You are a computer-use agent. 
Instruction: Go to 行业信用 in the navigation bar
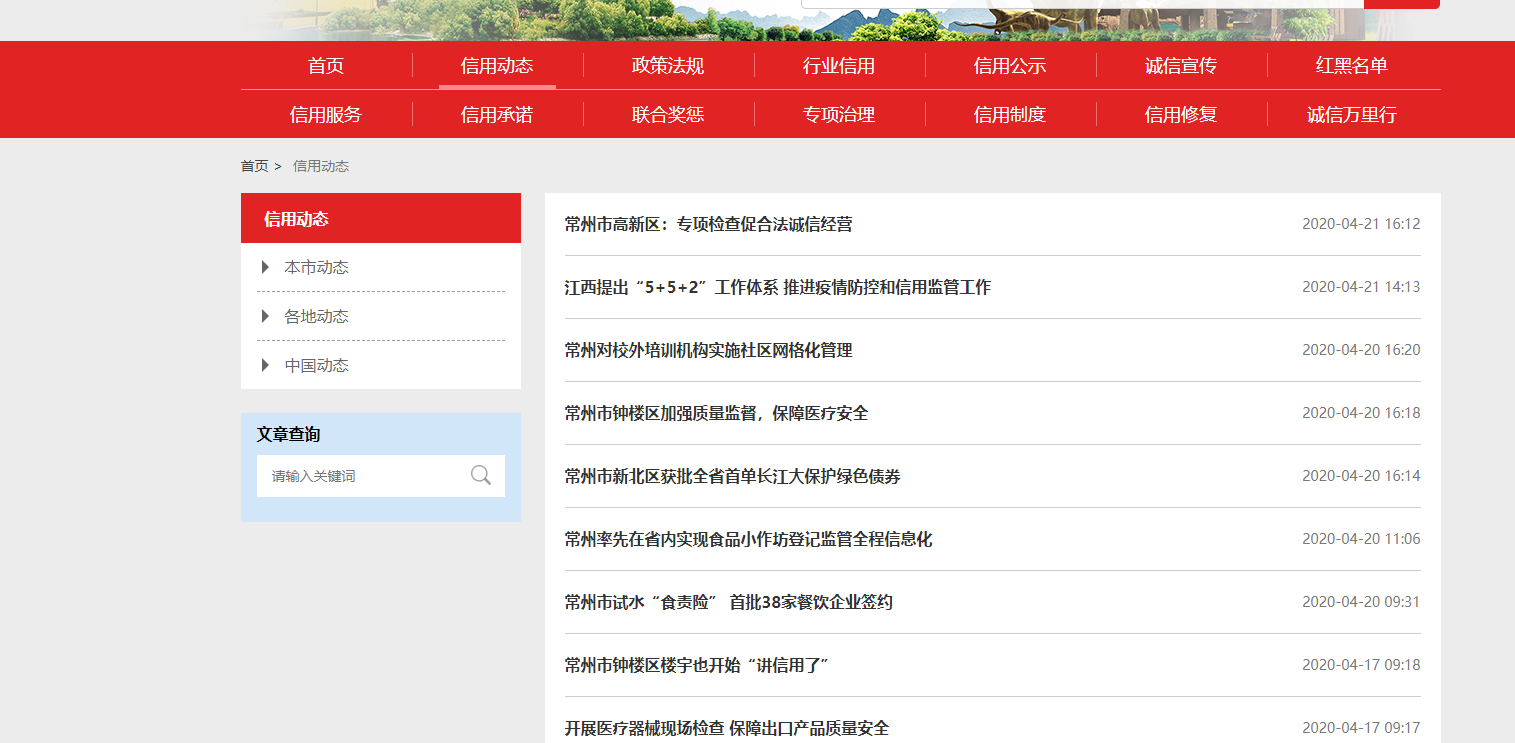[x=839, y=66]
